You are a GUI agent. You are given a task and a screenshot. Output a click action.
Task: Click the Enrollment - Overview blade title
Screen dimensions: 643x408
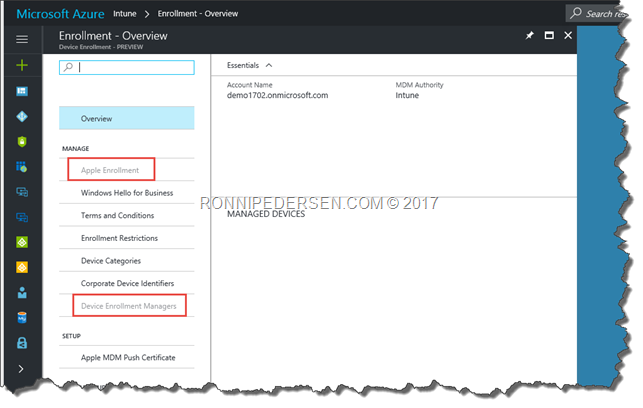click(x=113, y=36)
